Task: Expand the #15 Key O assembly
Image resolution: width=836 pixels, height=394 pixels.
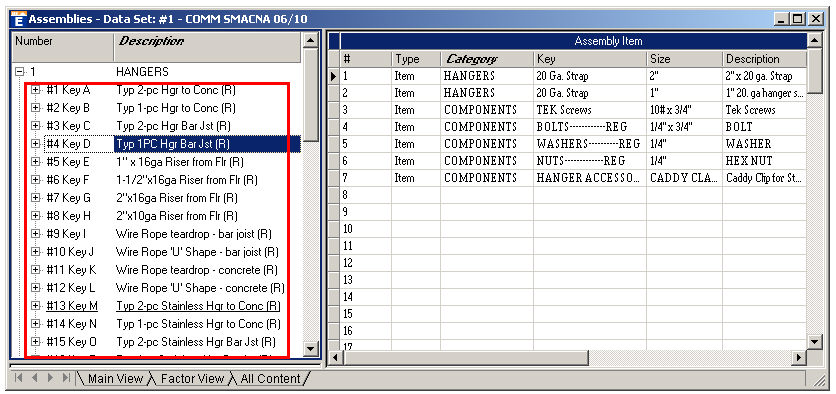Action: [x=36, y=342]
